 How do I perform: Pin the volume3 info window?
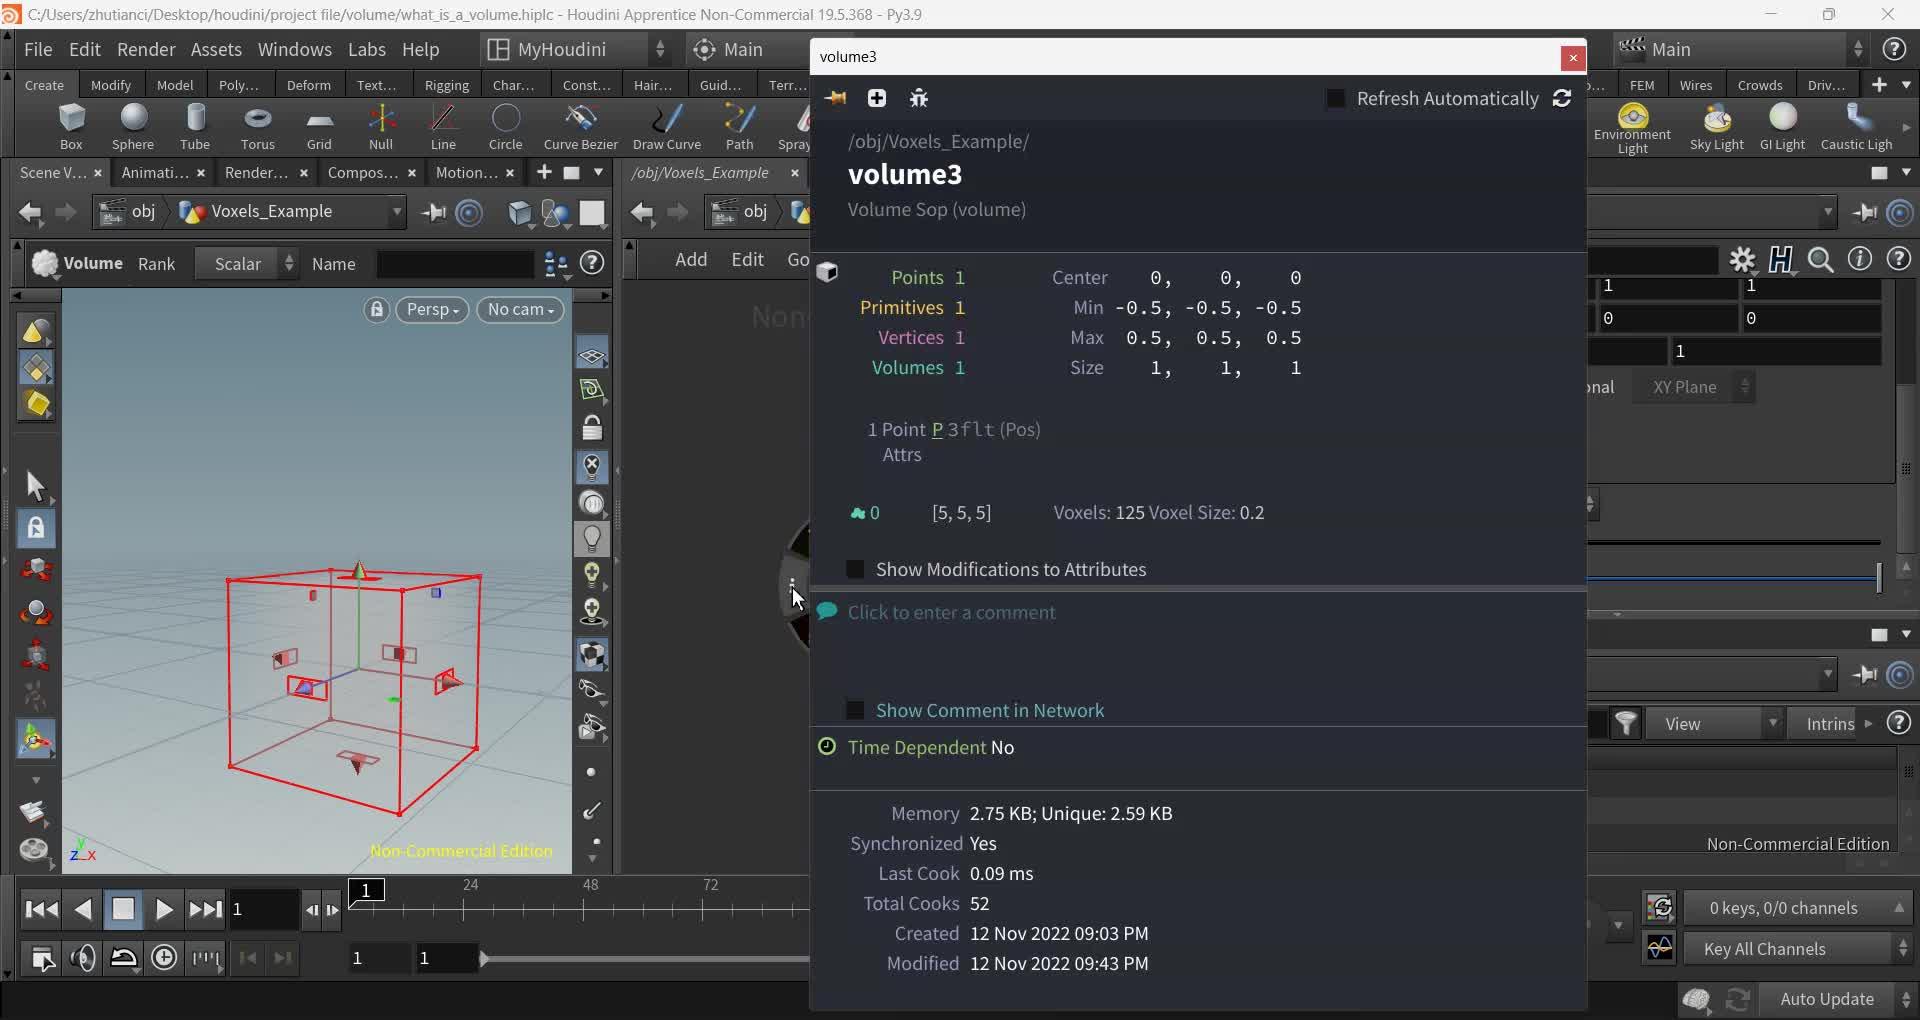(835, 98)
